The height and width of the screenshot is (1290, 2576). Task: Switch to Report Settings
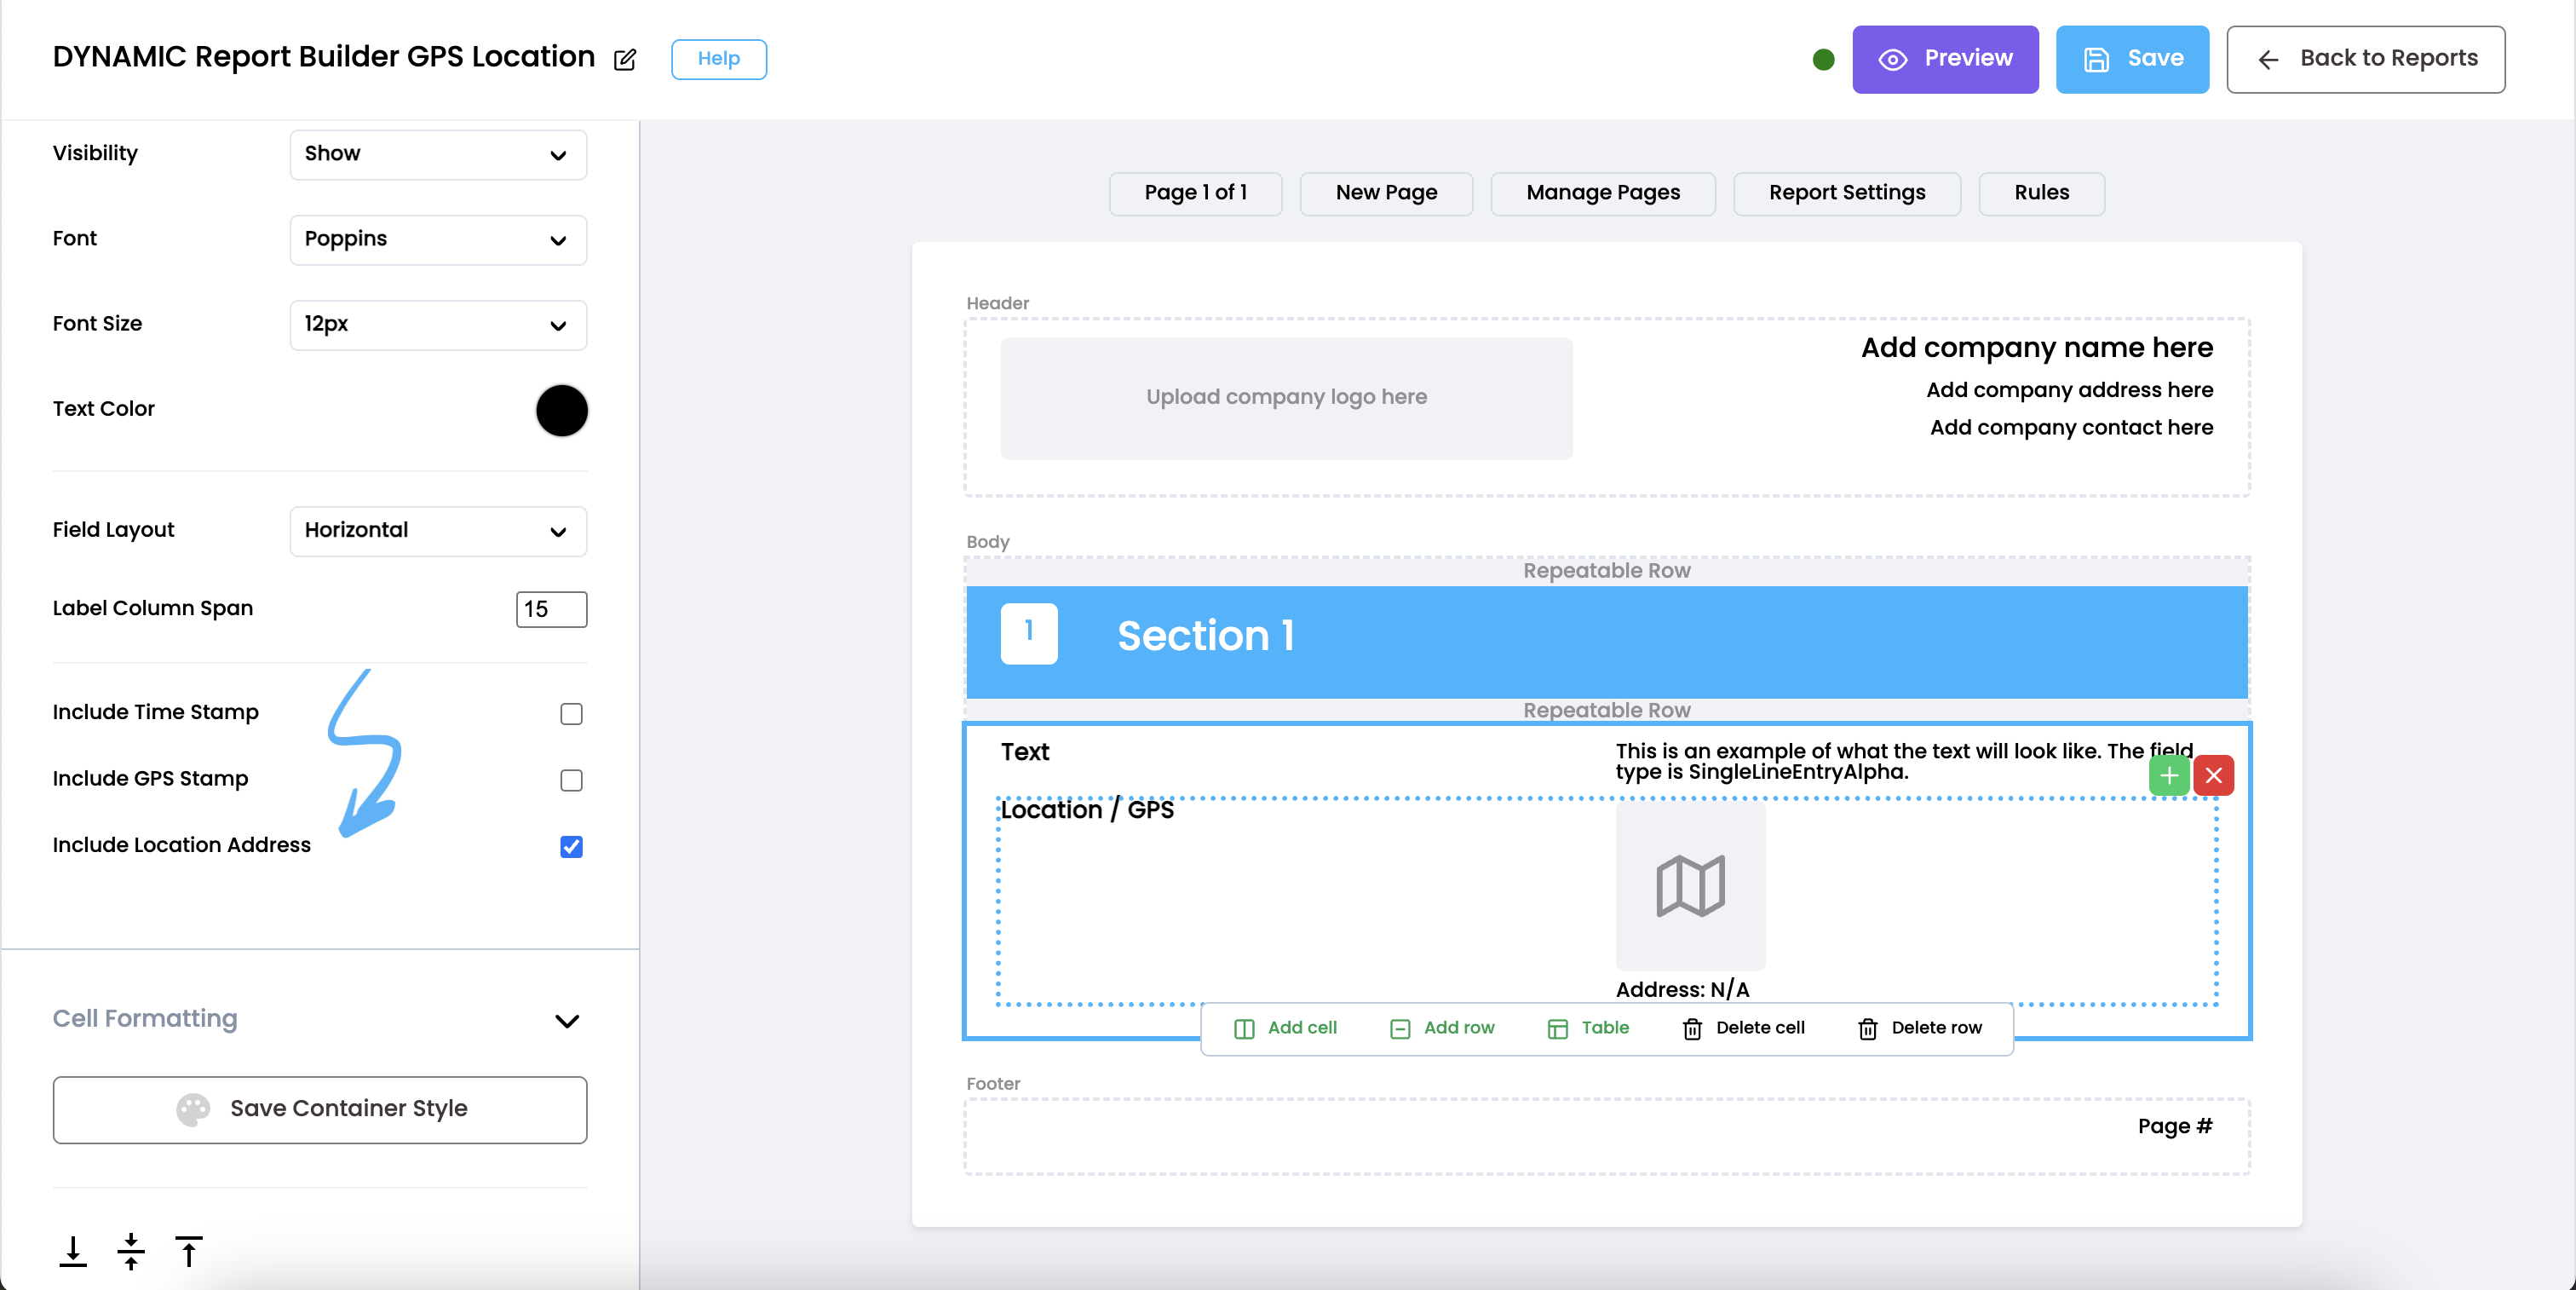coord(1846,192)
